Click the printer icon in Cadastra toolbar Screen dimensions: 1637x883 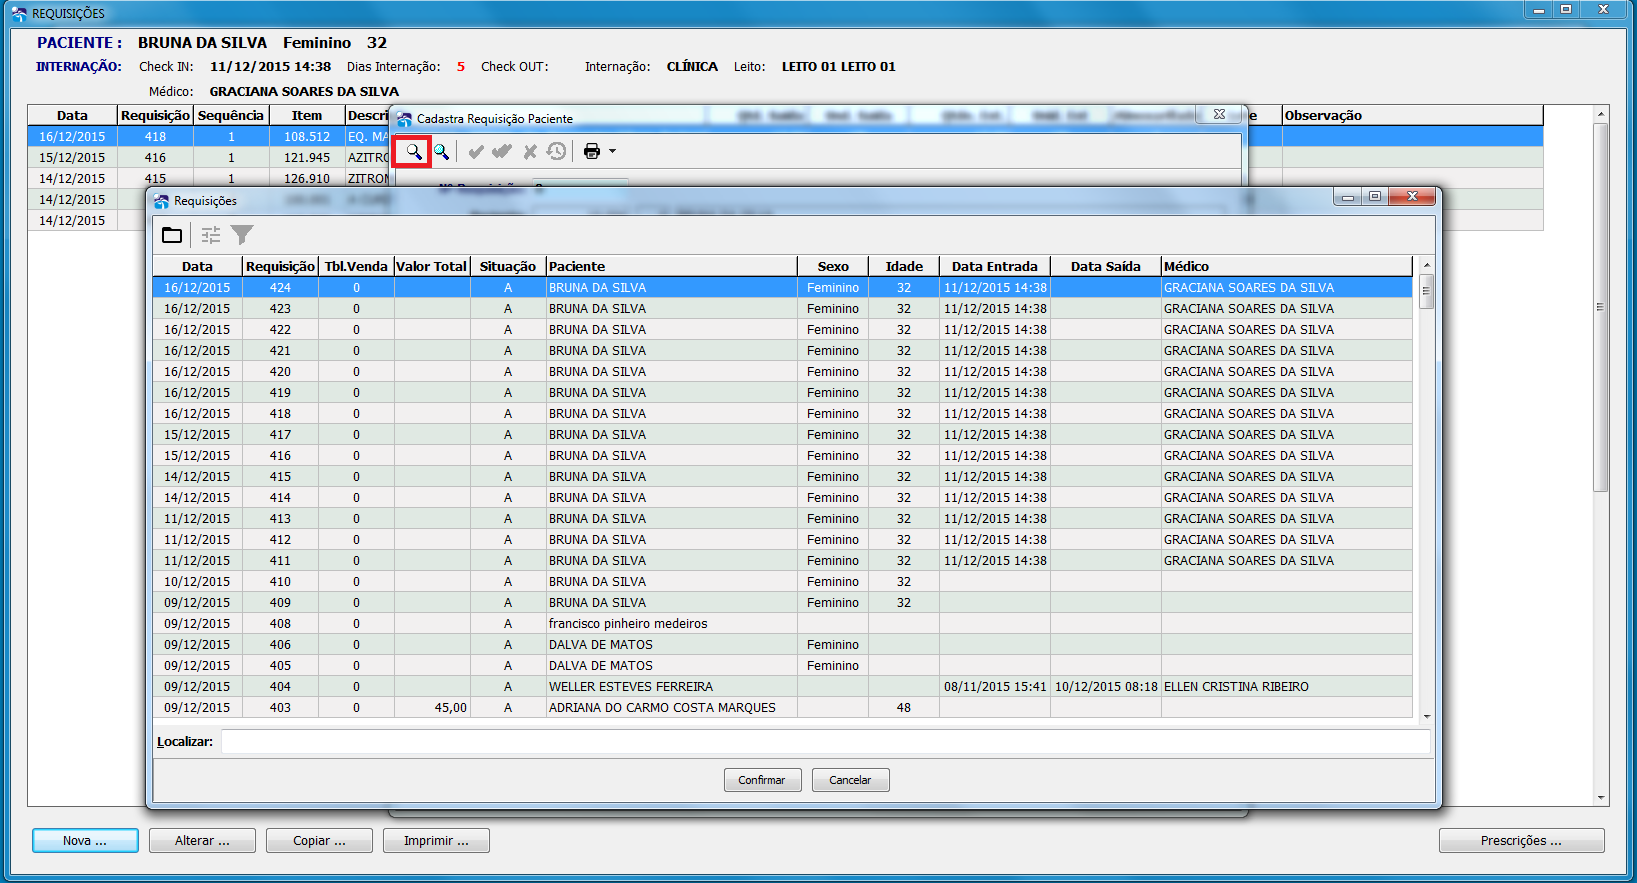pyautogui.click(x=592, y=152)
